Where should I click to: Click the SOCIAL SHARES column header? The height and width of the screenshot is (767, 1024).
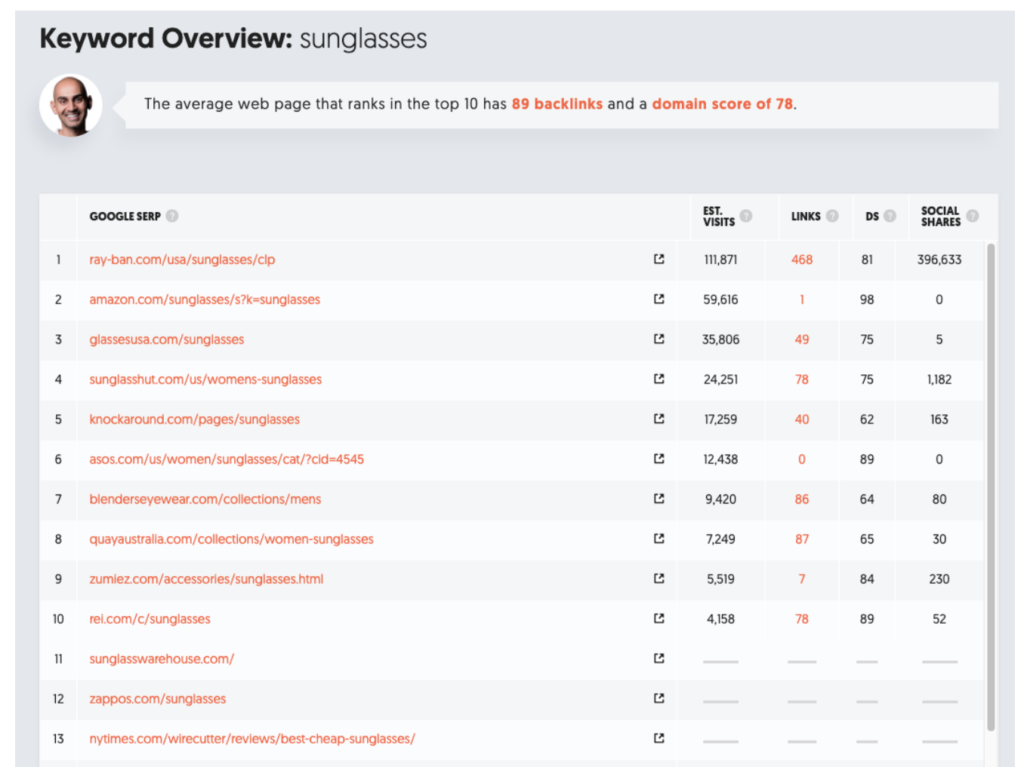coord(941,216)
